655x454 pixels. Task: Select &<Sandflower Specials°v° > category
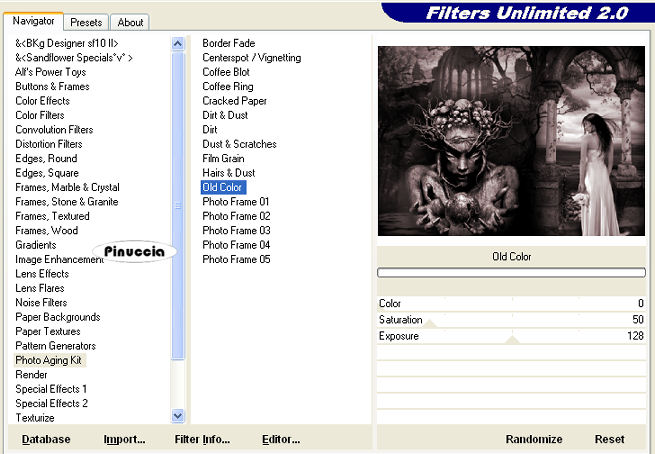(x=74, y=58)
